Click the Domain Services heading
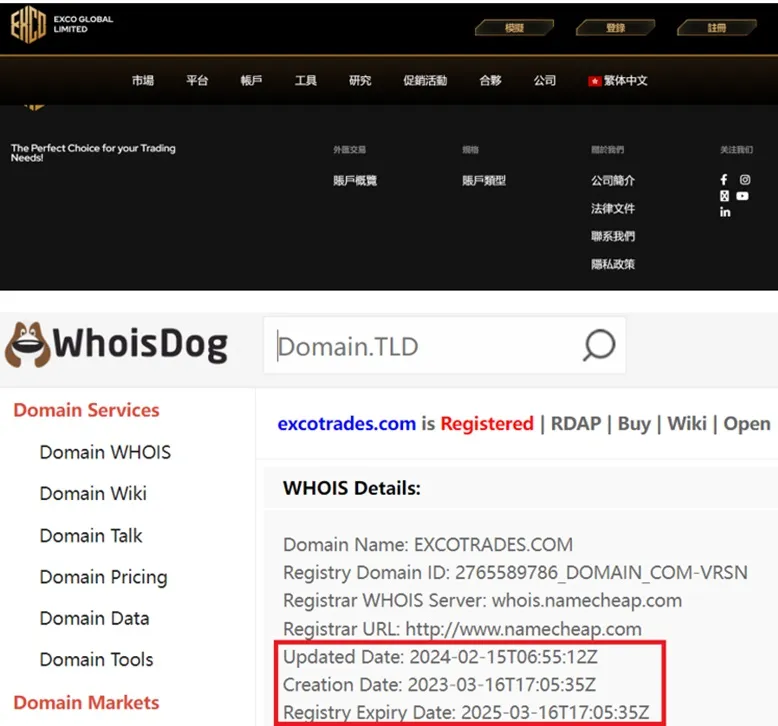This screenshot has height=726, width=778. pyautogui.click(x=86, y=410)
